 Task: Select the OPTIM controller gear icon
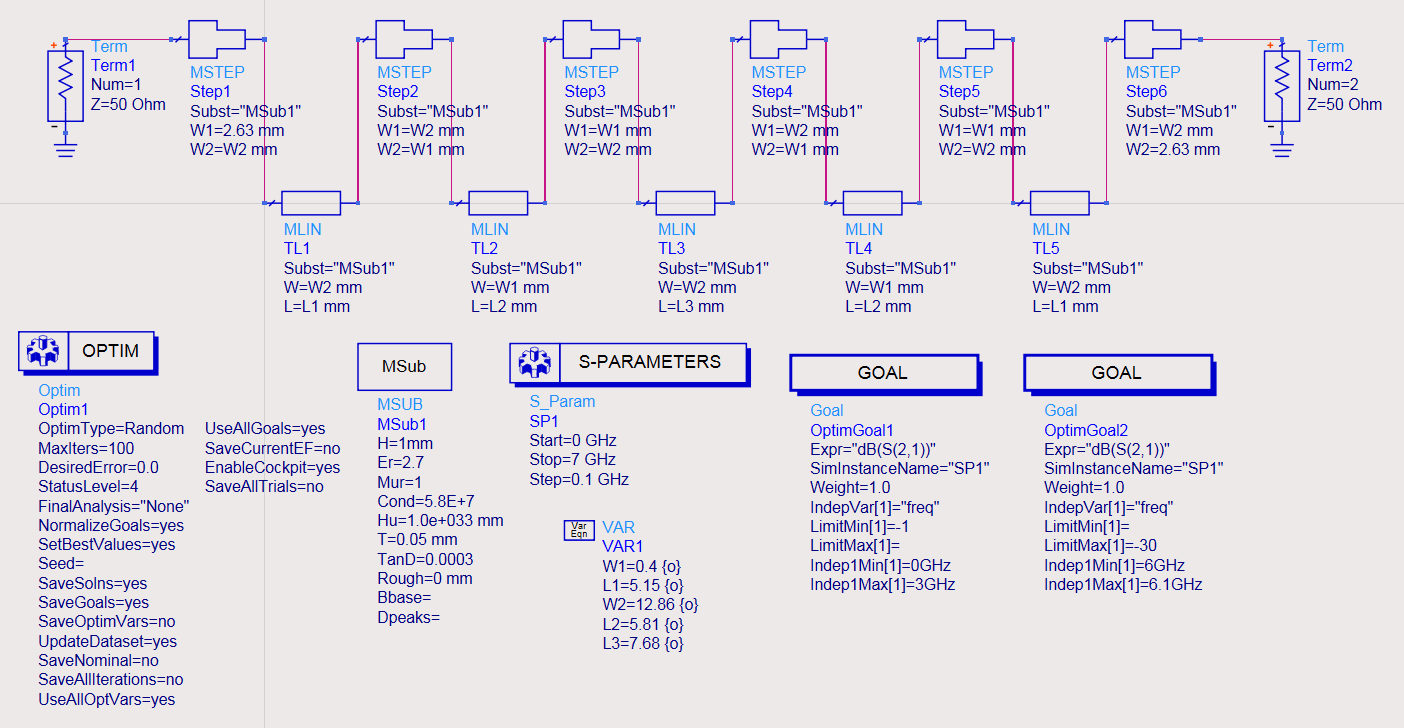[x=43, y=352]
